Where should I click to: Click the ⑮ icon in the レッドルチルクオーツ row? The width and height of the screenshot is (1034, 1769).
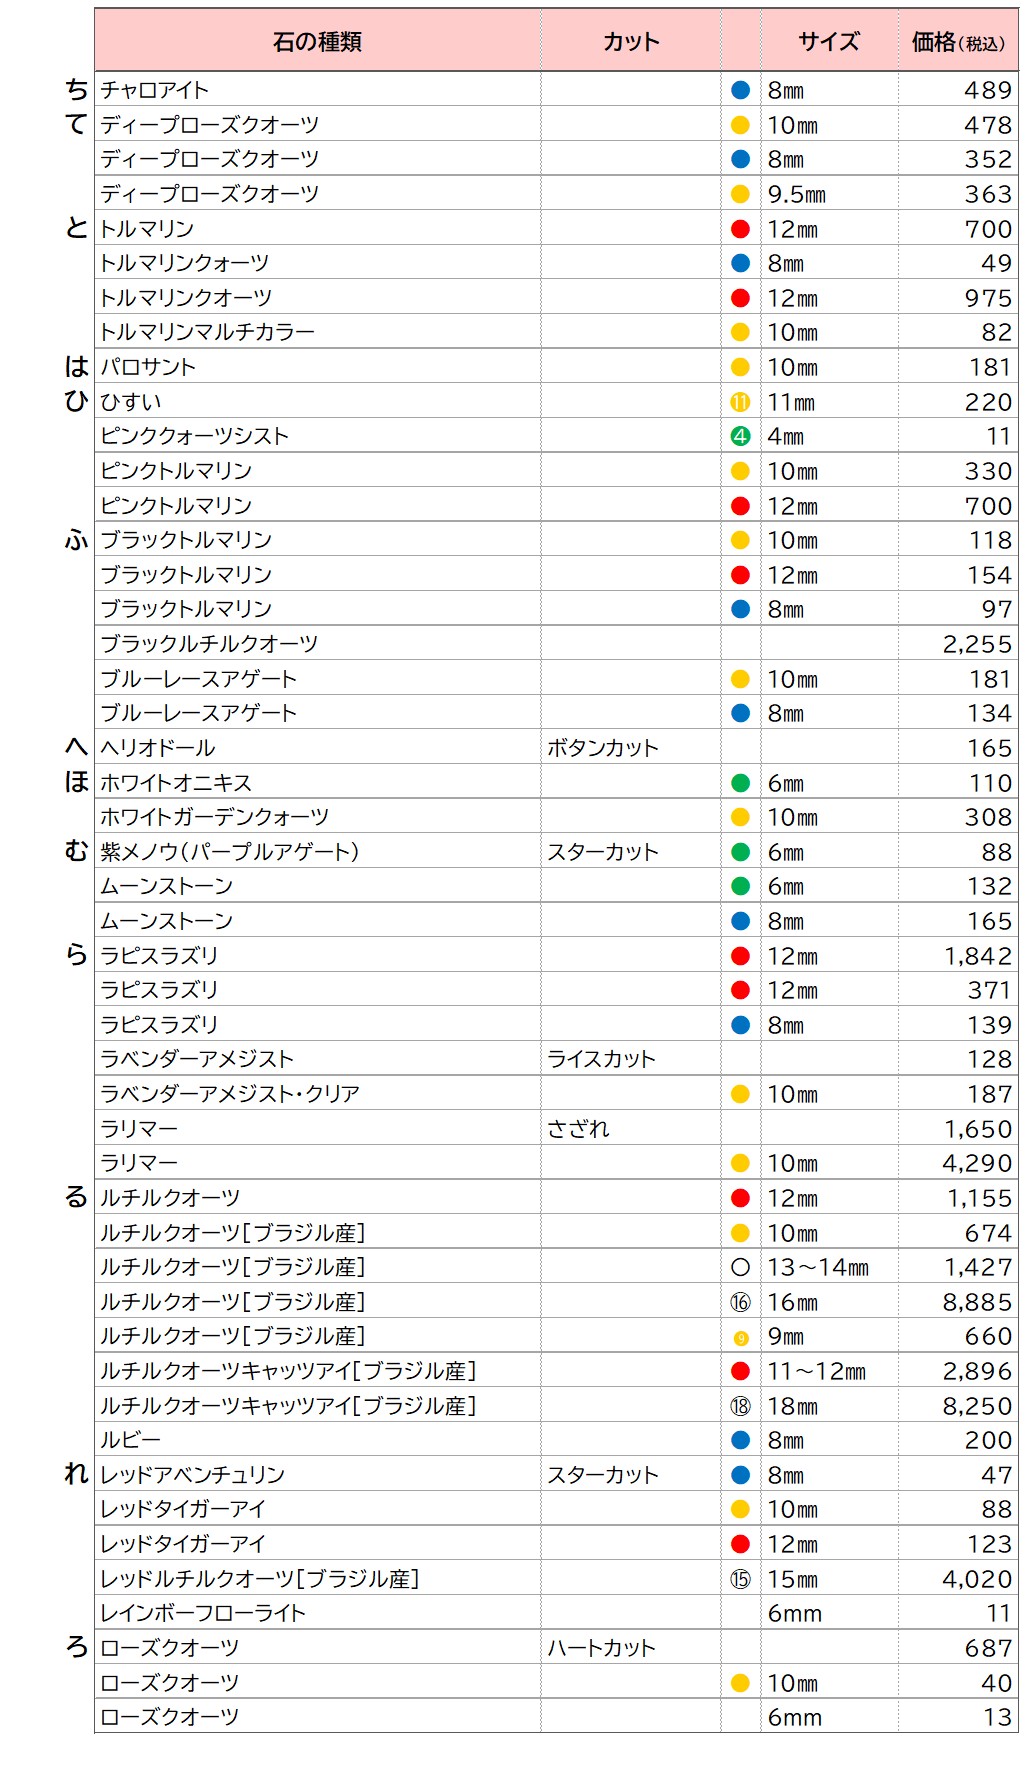740,1579
